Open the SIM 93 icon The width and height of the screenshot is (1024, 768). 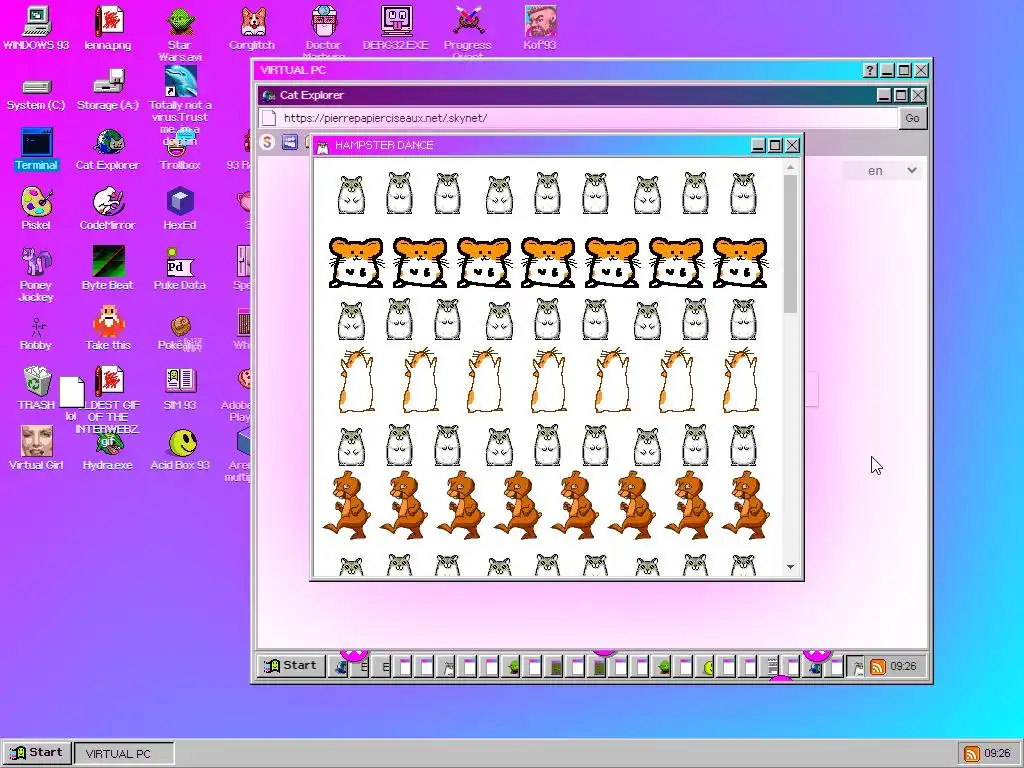[x=180, y=381]
